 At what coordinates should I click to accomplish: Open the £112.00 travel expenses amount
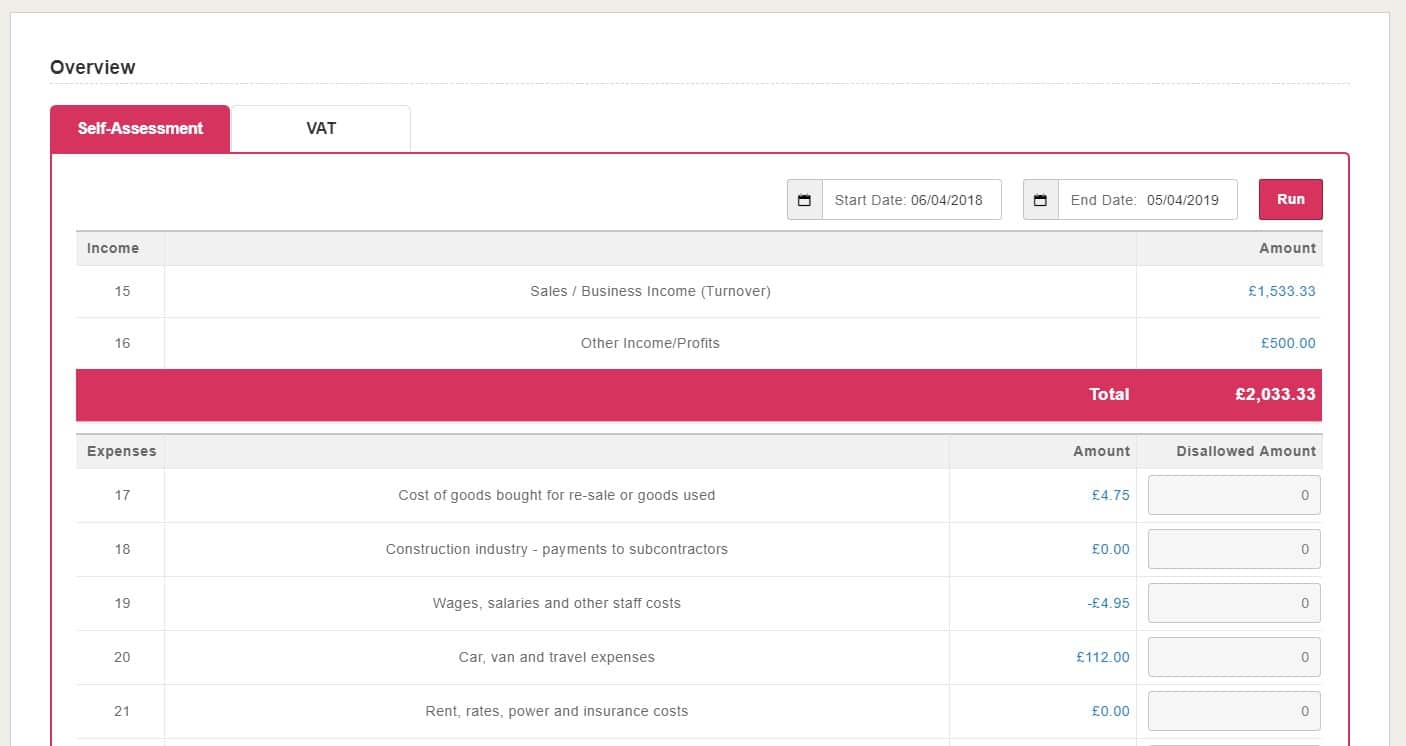(1102, 657)
